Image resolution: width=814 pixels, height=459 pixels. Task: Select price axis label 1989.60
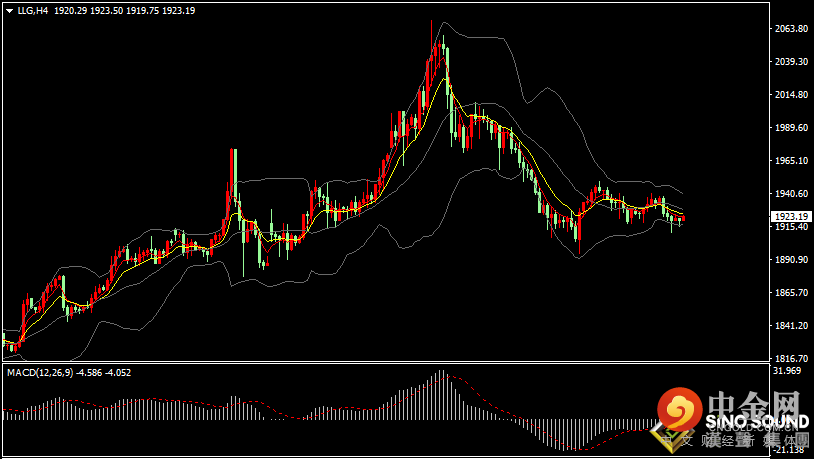tap(791, 128)
